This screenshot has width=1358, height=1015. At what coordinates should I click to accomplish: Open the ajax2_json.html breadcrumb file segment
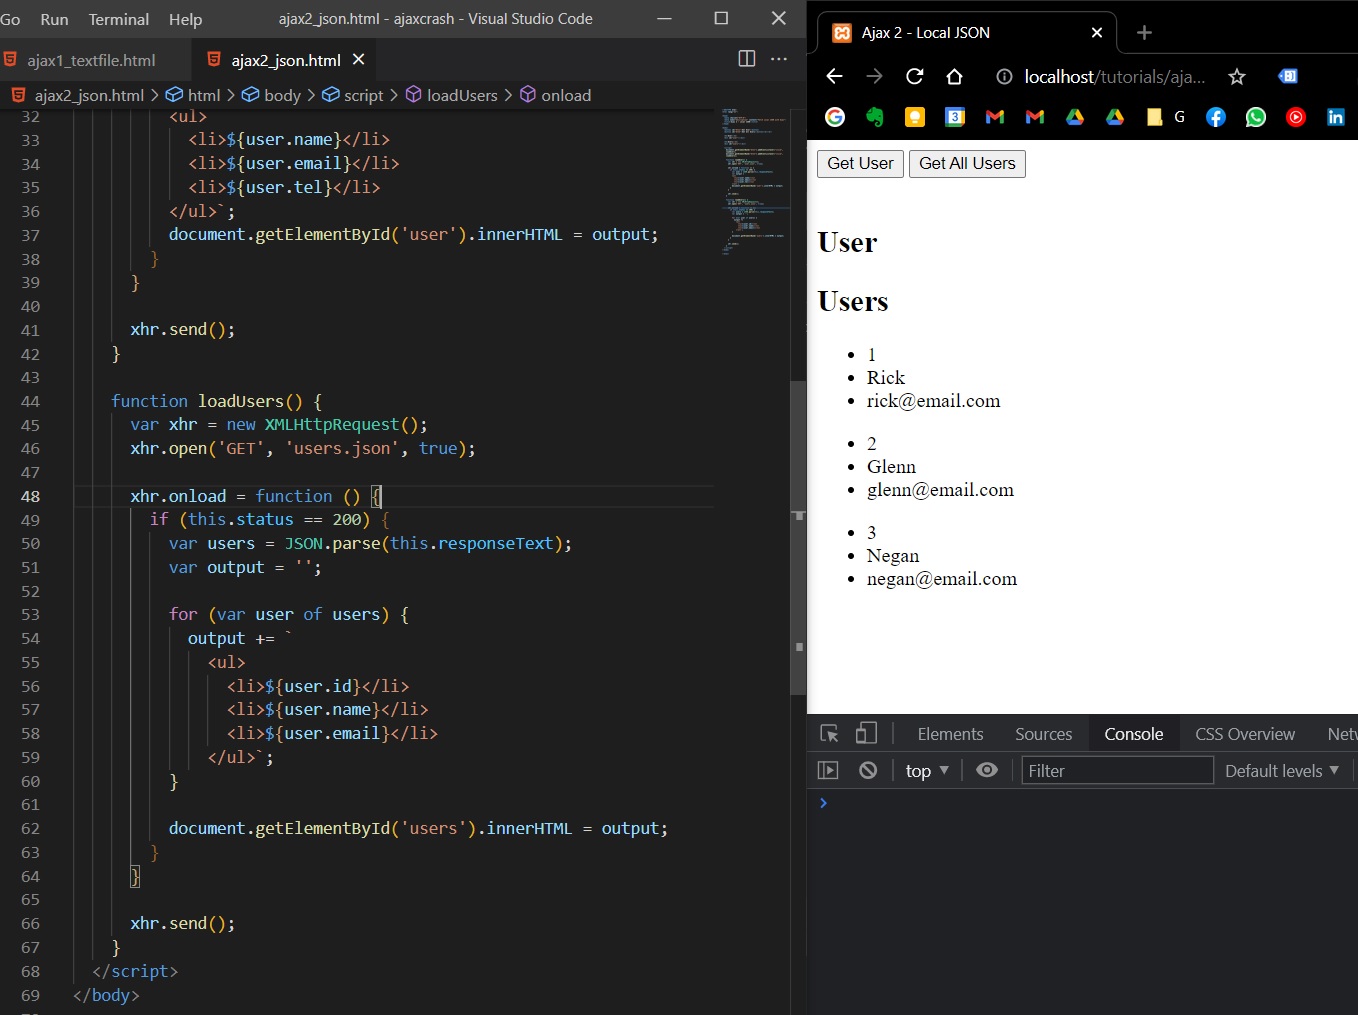(78, 95)
